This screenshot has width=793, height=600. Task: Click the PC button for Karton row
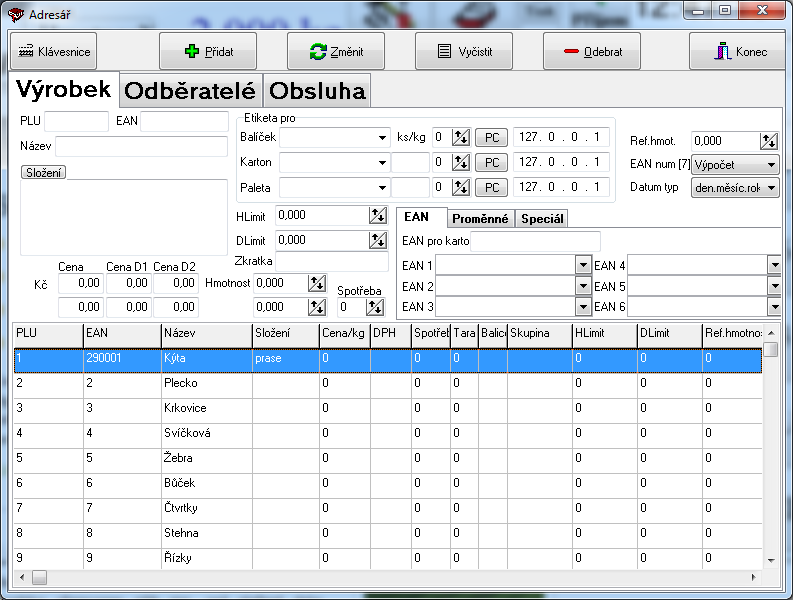pos(490,162)
